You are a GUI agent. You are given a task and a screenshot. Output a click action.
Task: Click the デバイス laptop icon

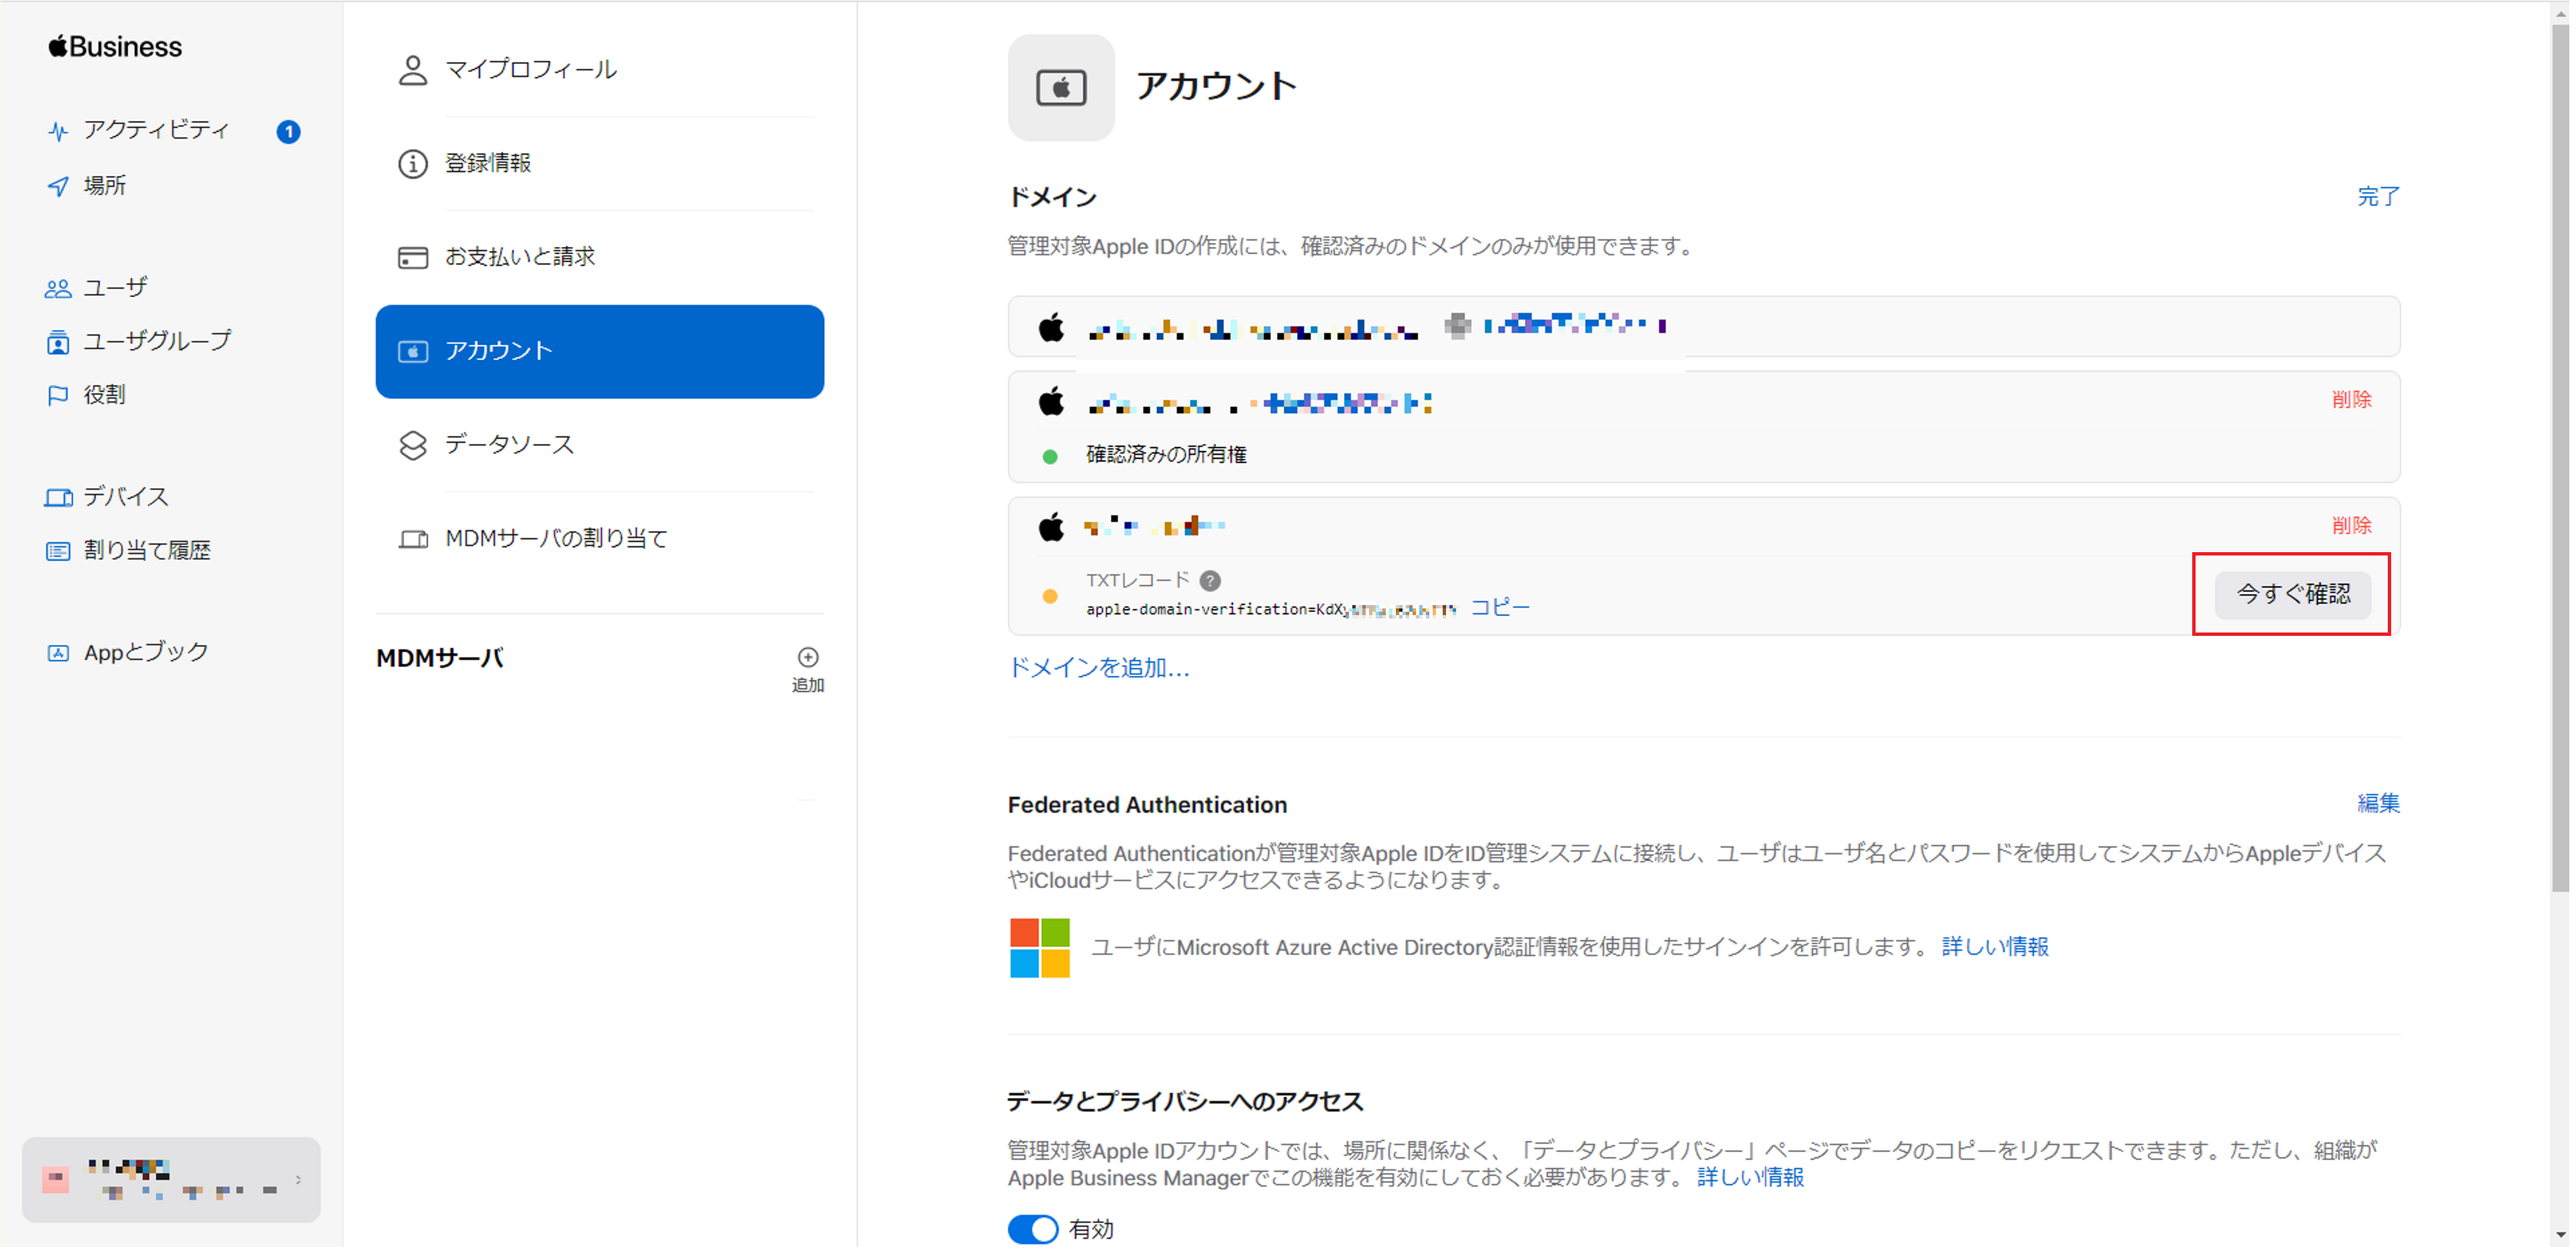click(x=58, y=498)
